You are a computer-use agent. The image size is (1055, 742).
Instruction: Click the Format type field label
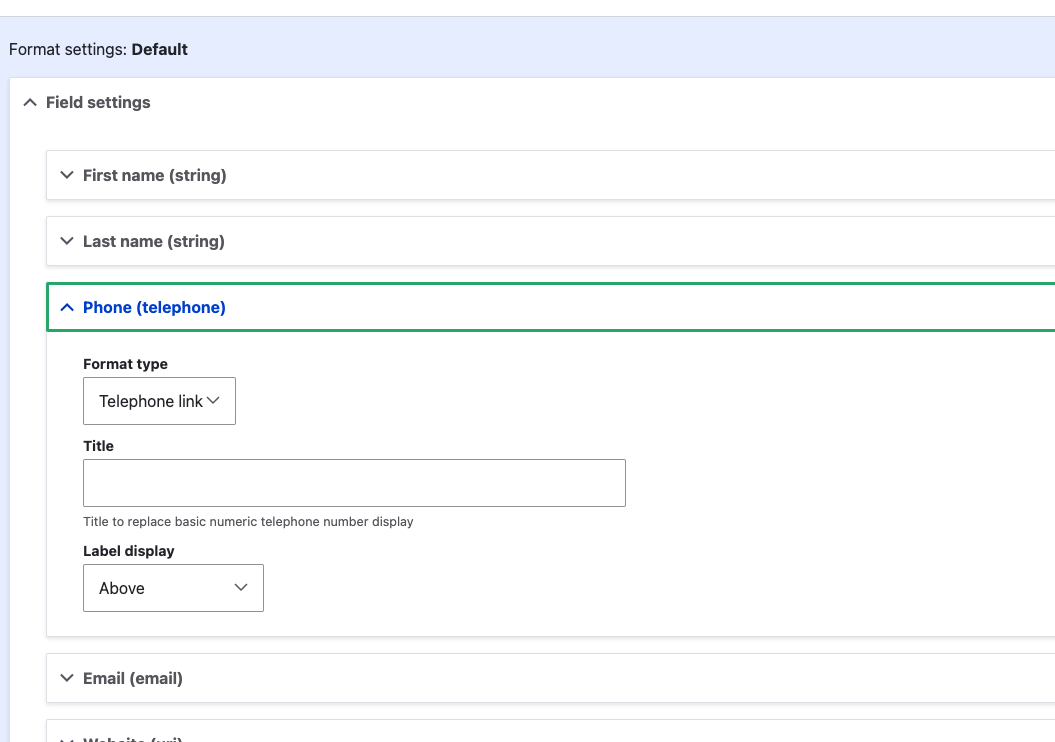tap(125, 364)
